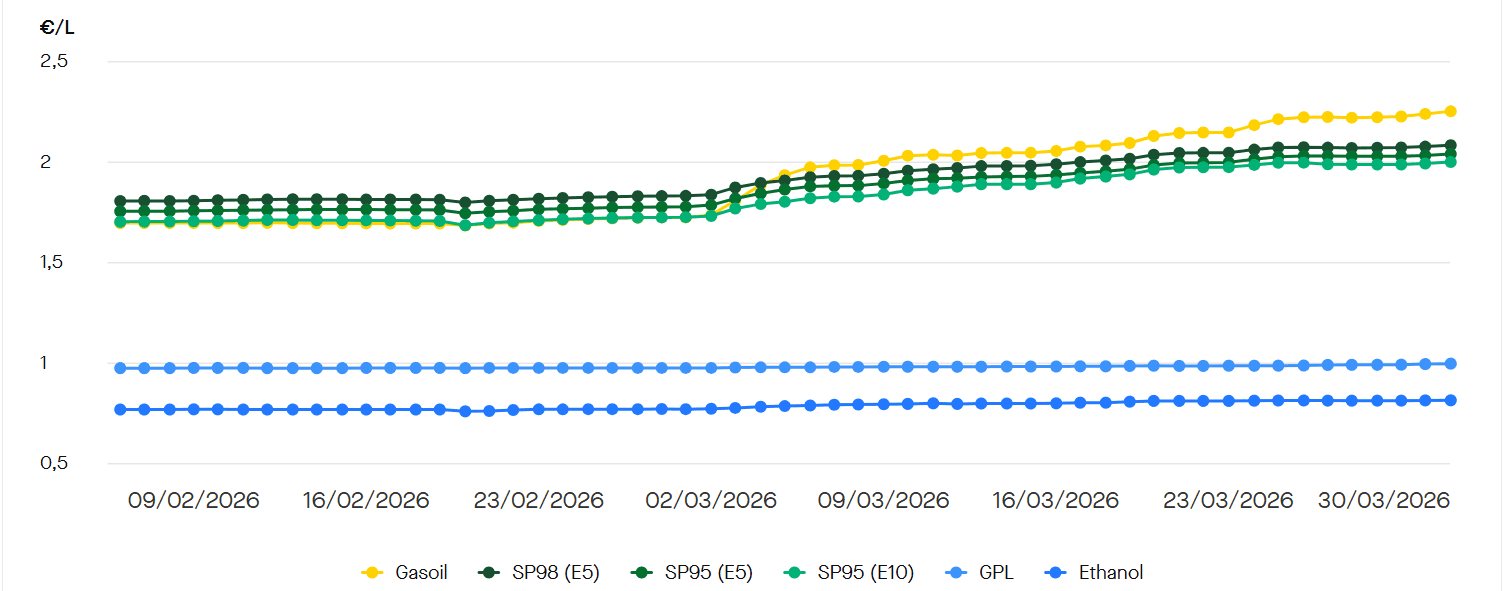Select the 23/02/2026 axis date
The width and height of the screenshot is (1503, 591).
pyautogui.click(x=540, y=500)
